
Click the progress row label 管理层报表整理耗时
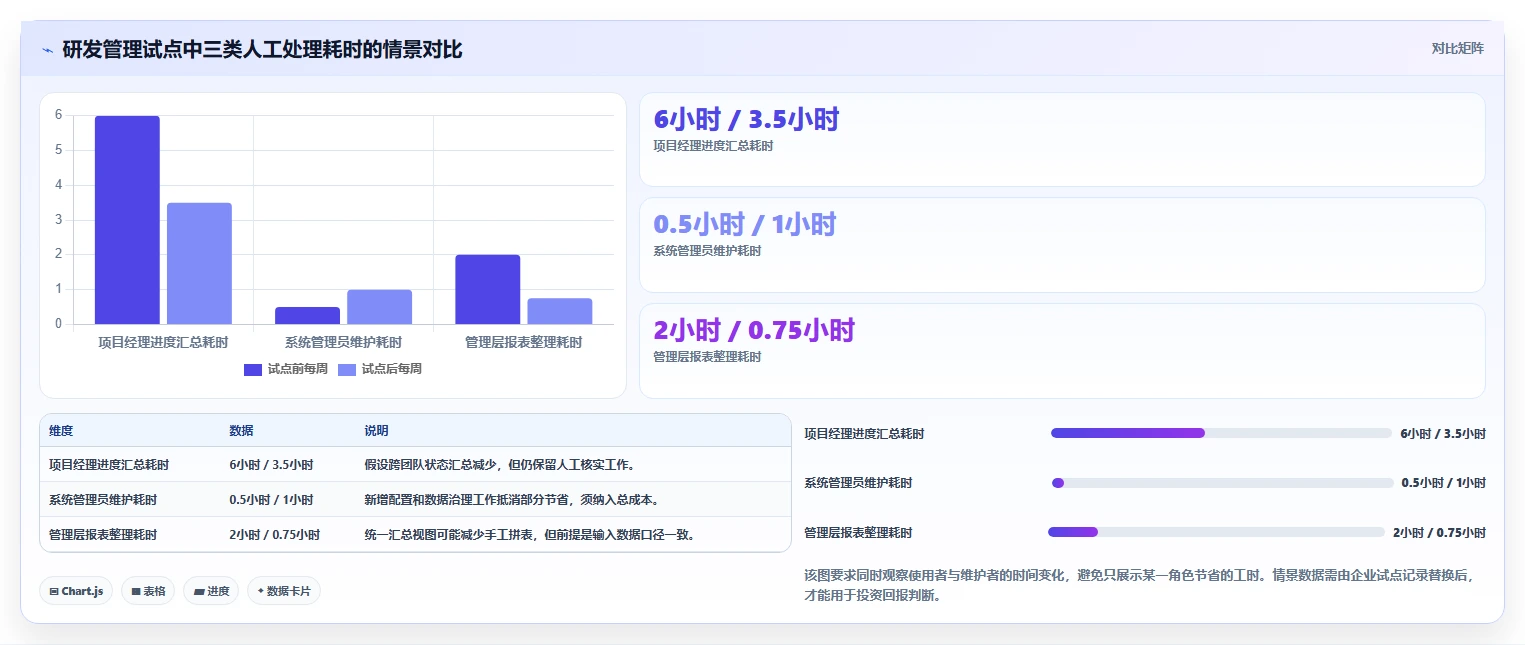[x=858, y=533]
